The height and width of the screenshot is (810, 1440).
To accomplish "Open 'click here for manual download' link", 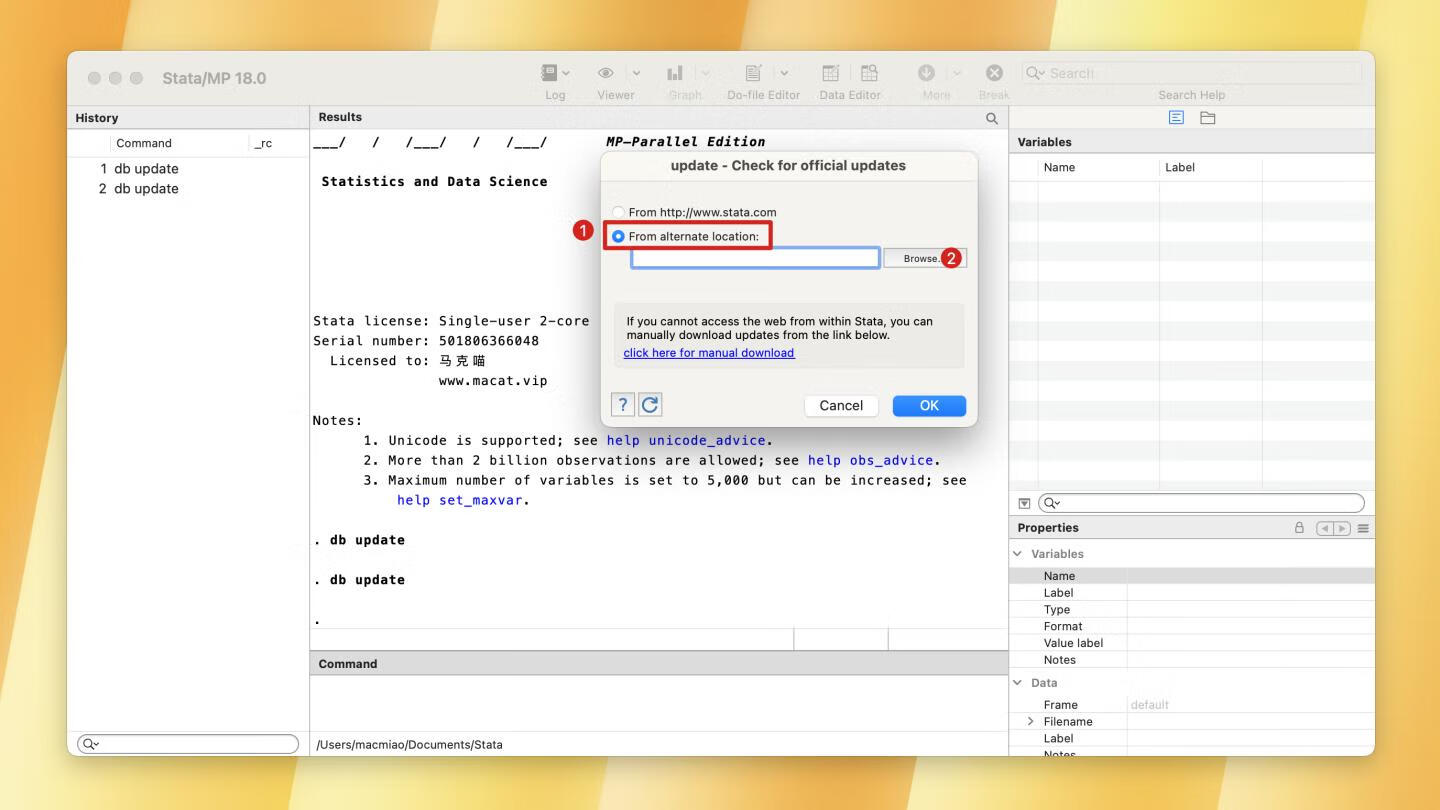I will [709, 353].
